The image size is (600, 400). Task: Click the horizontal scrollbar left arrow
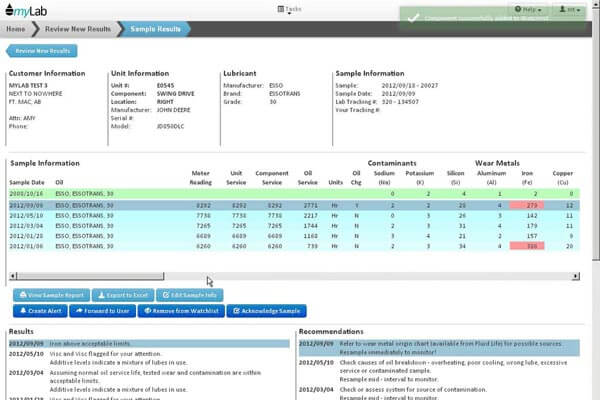12,275
